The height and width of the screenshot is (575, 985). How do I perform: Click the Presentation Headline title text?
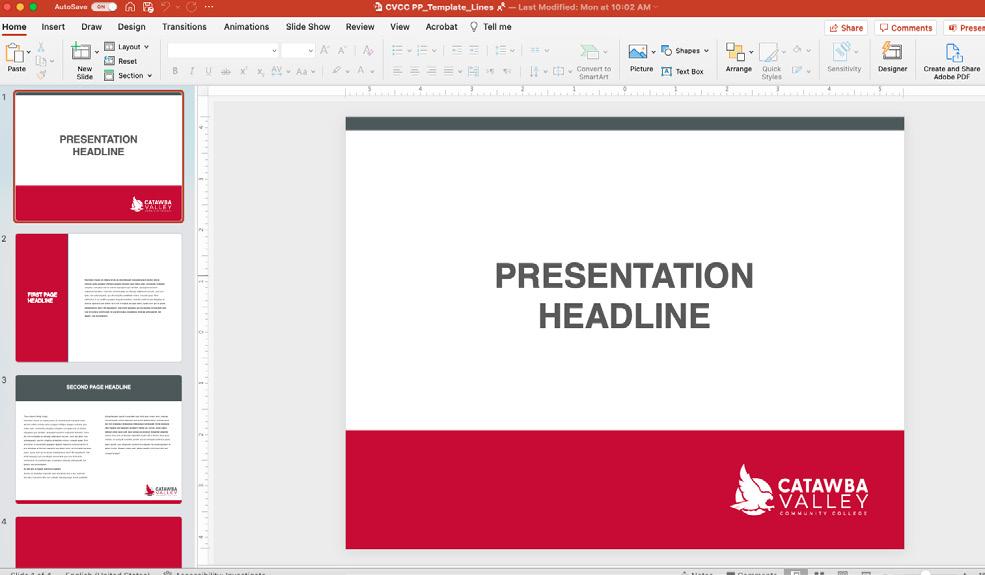click(624, 295)
